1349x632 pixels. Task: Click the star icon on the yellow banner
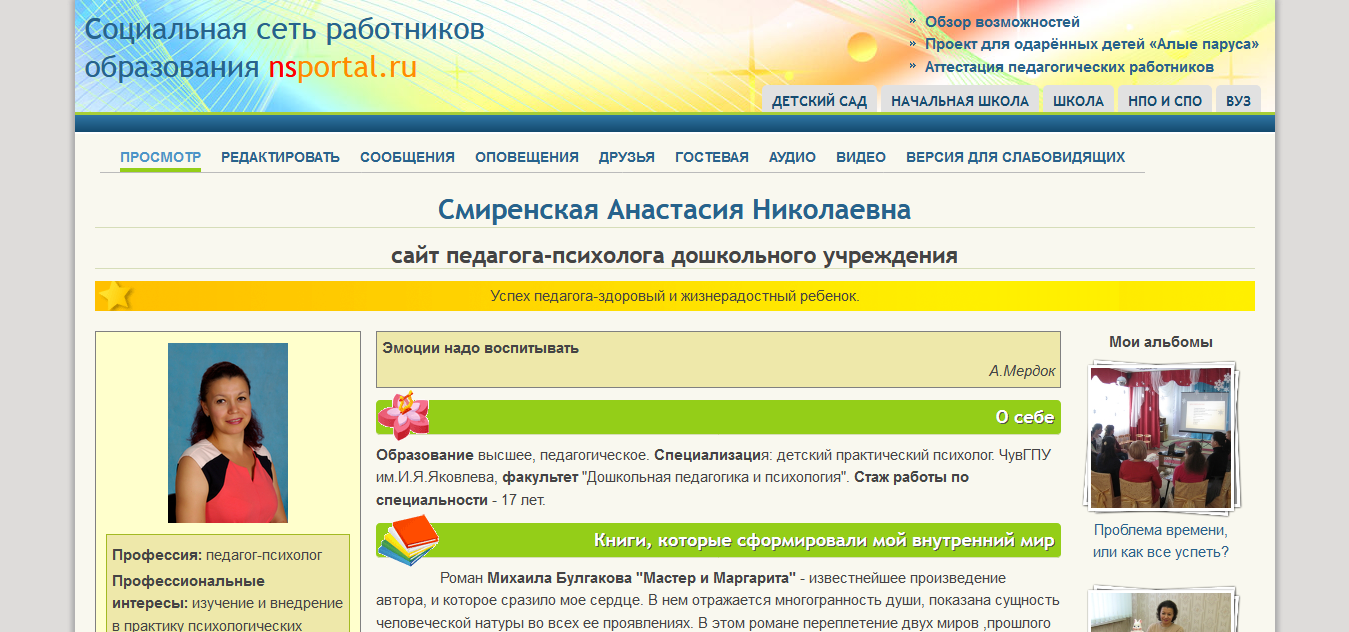tap(116, 296)
